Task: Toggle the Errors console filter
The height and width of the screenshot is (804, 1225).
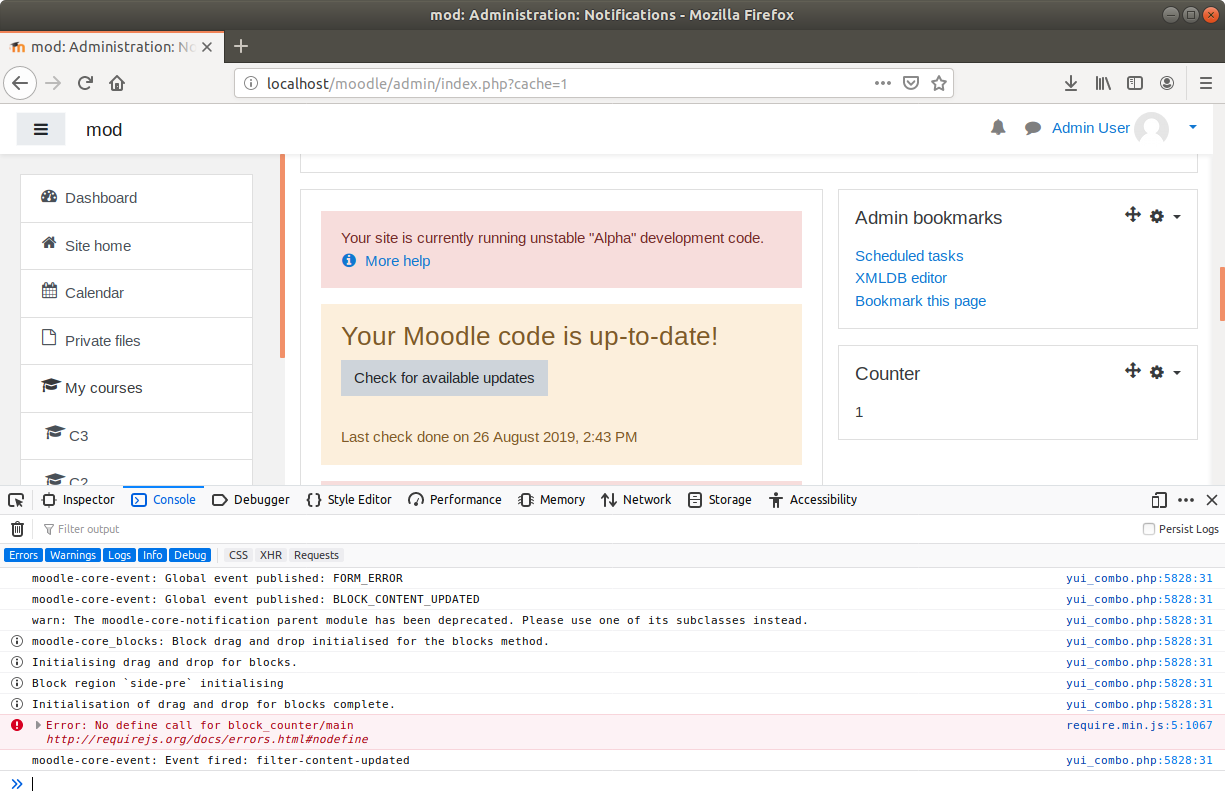Action: [x=23, y=555]
